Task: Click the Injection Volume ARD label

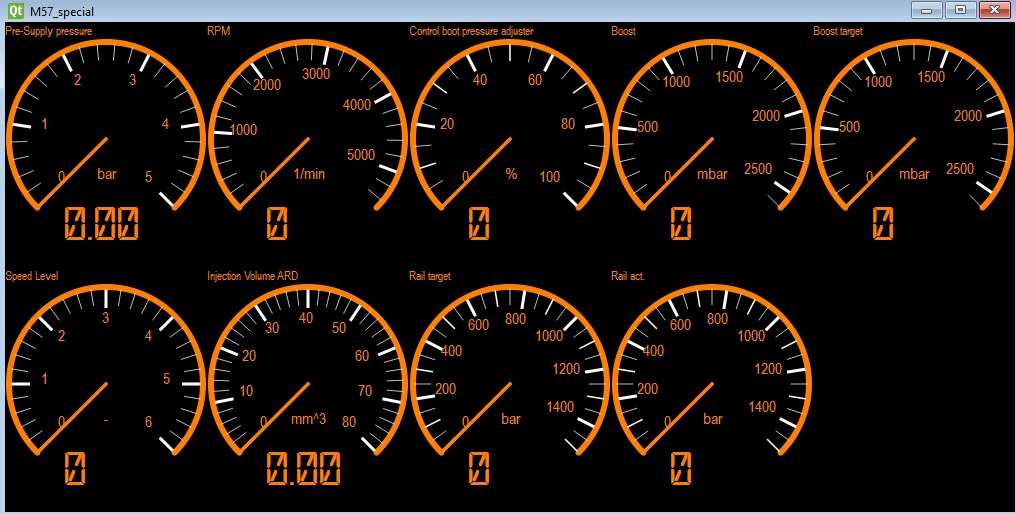Action: pos(253,276)
